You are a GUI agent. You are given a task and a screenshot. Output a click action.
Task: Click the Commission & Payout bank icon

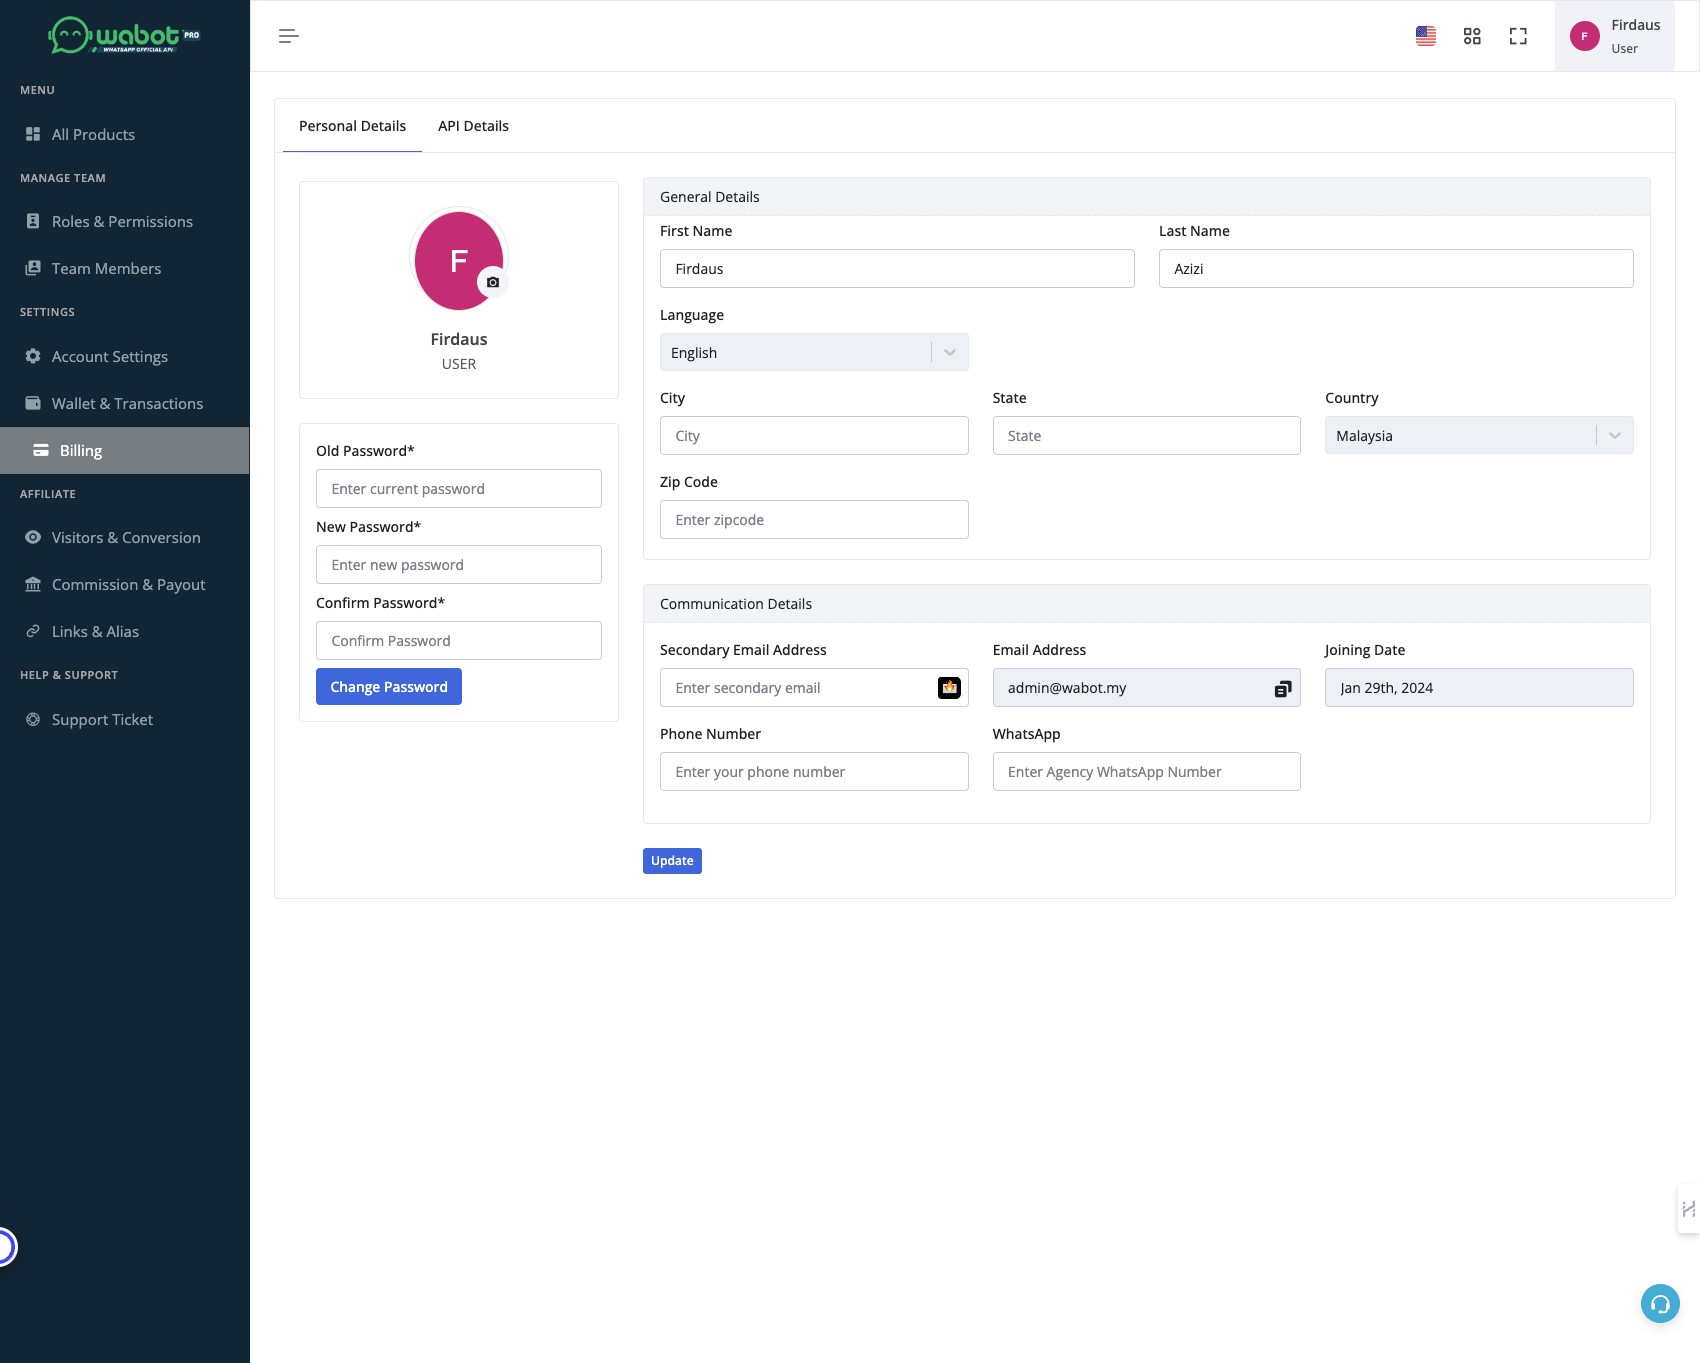[33, 584]
